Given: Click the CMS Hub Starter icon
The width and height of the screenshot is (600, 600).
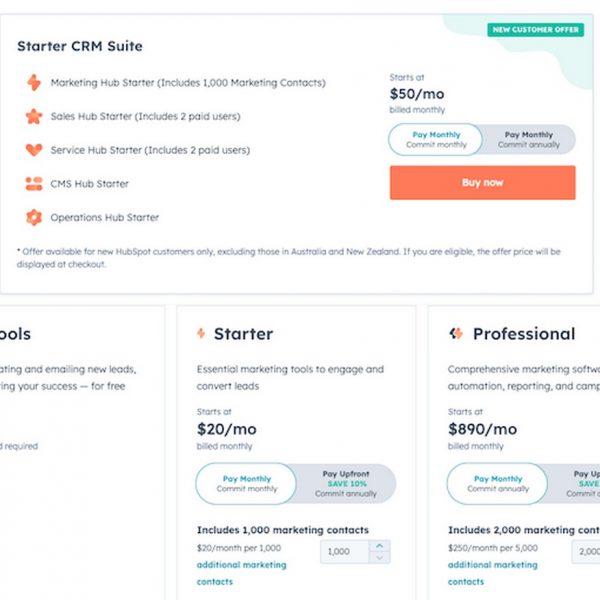Looking at the screenshot, I should [x=34, y=184].
